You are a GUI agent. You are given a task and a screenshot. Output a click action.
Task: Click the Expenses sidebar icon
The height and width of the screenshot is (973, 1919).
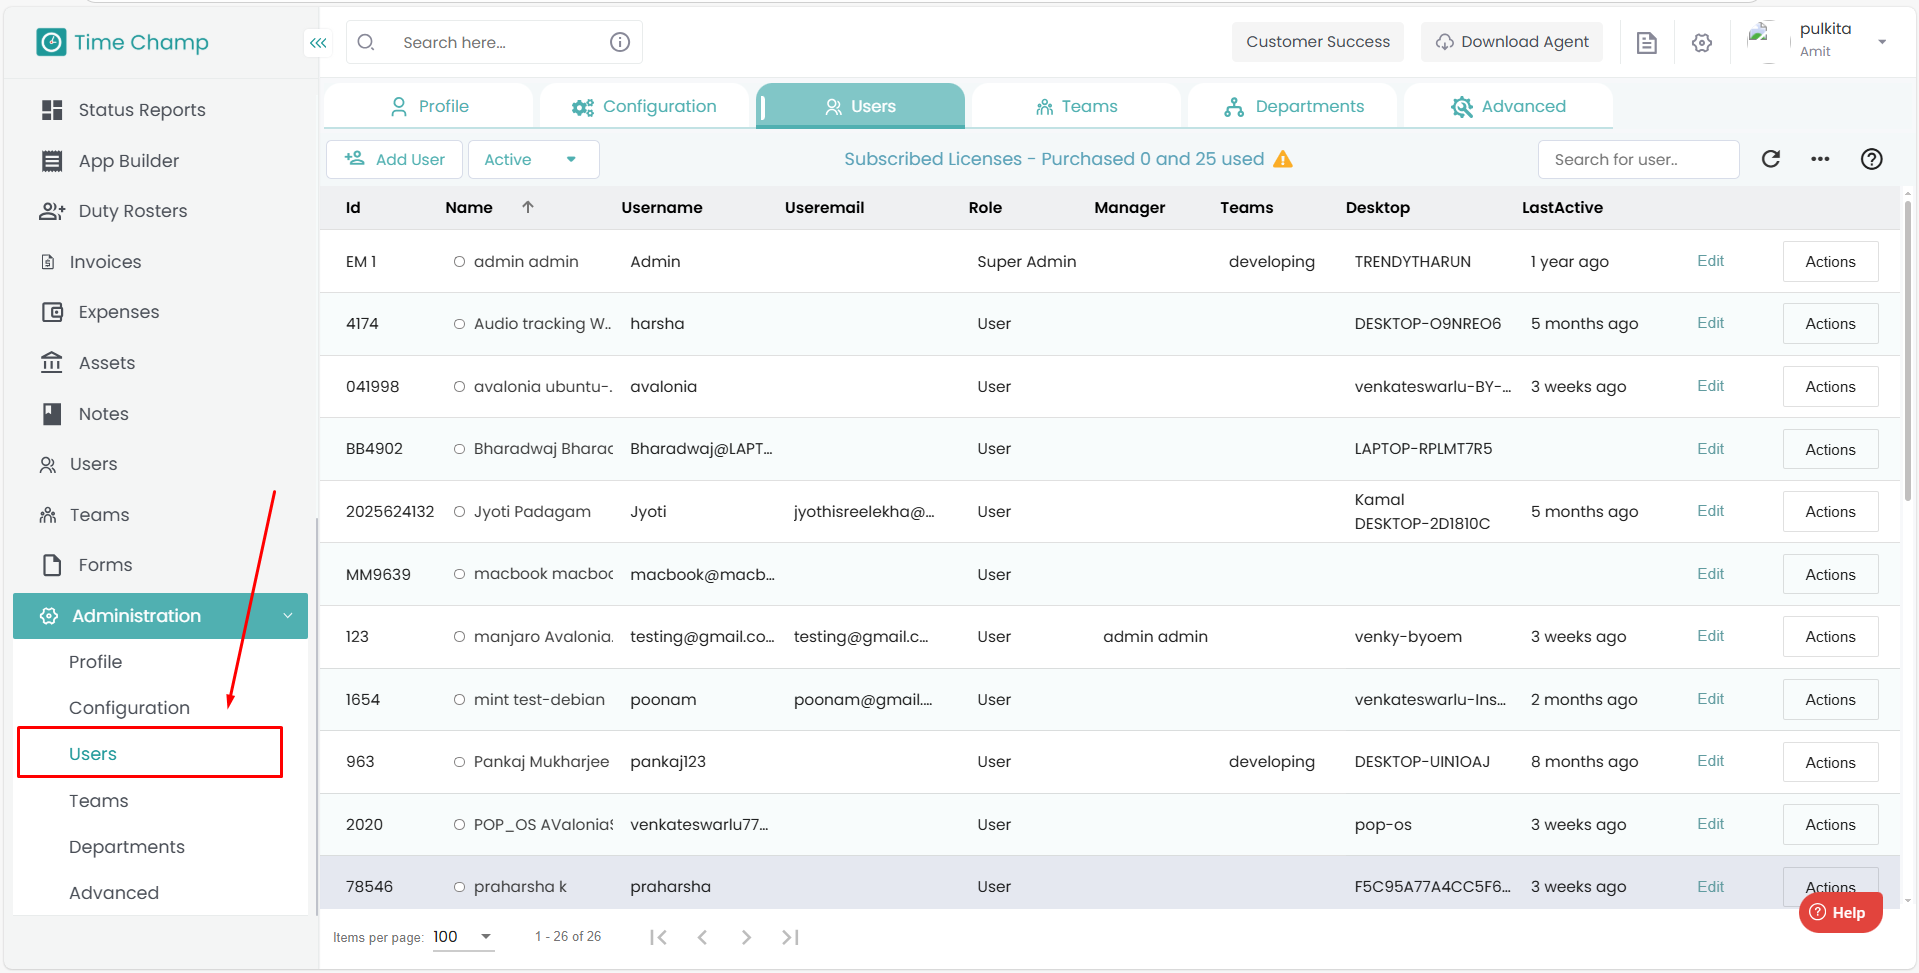click(52, 312)
